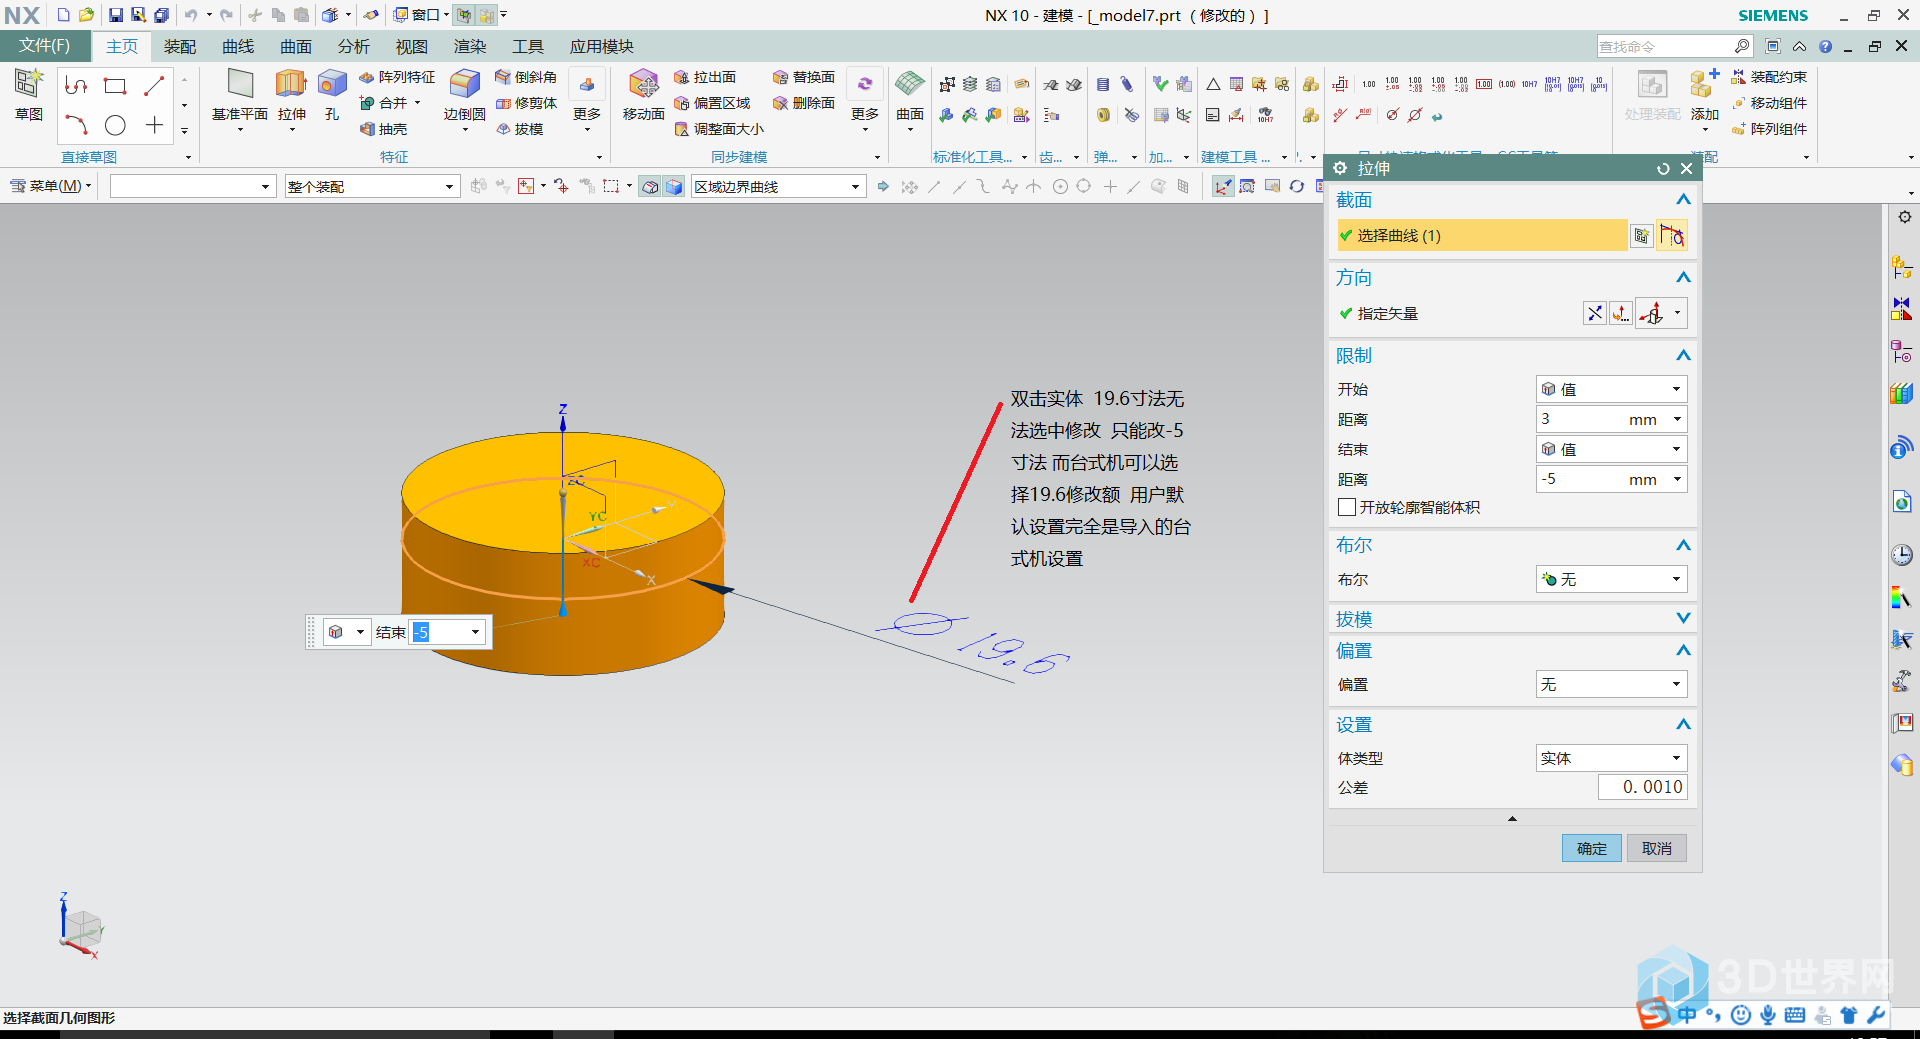Image resolution: width=1920 pixels, height=1039 pixels.
Task: Open the Body Type (体类型) dropdown
Action: [x=1611, y=758]
